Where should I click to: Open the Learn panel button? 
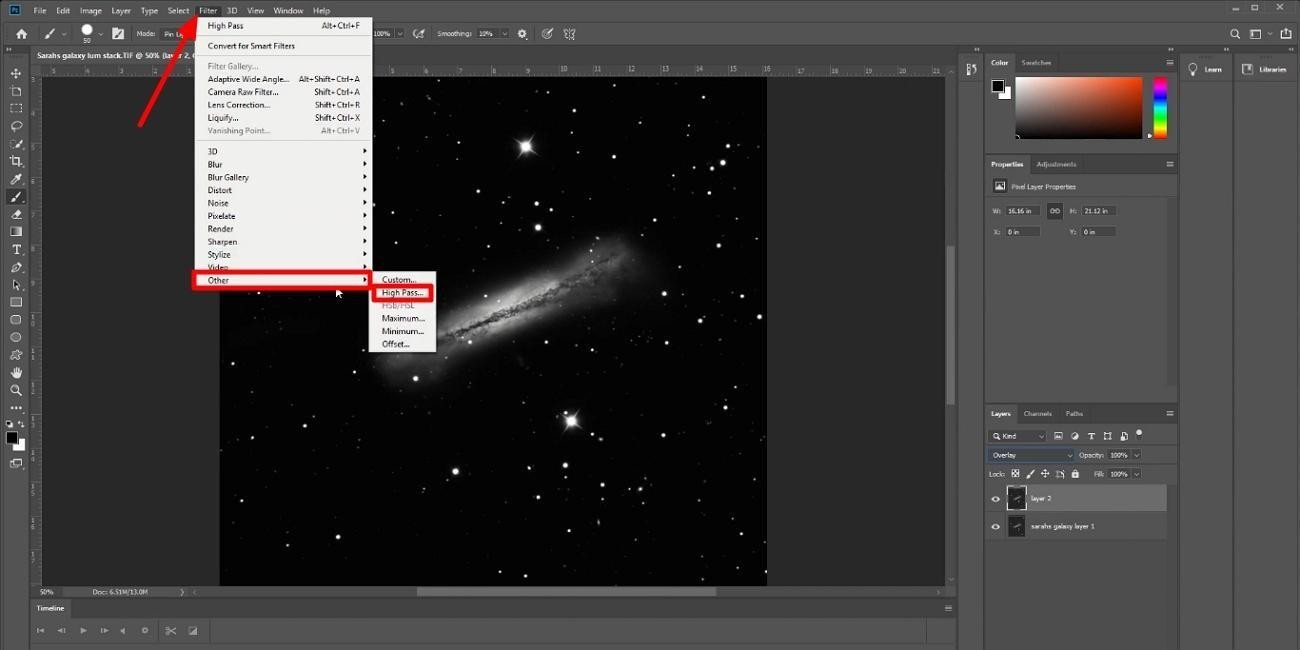(1205, 69)
